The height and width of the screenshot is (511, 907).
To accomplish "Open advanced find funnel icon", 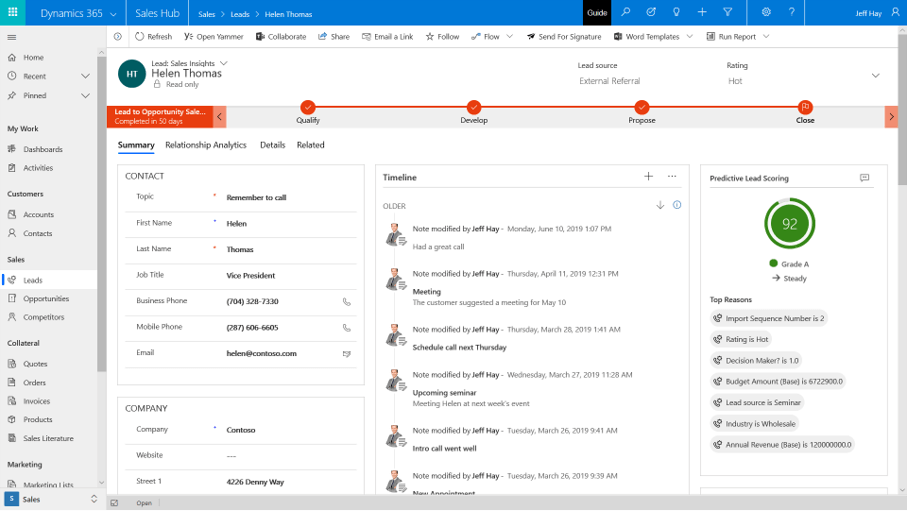I will pyautogui.click(x=728, y=12).
